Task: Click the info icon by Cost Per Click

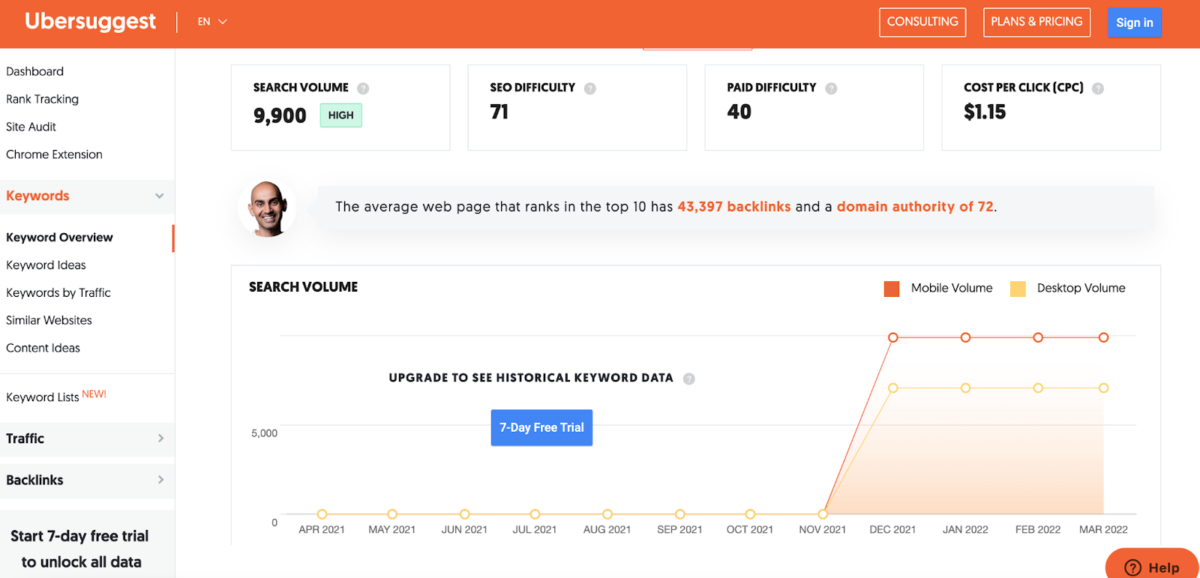Action: (1098, 88)
